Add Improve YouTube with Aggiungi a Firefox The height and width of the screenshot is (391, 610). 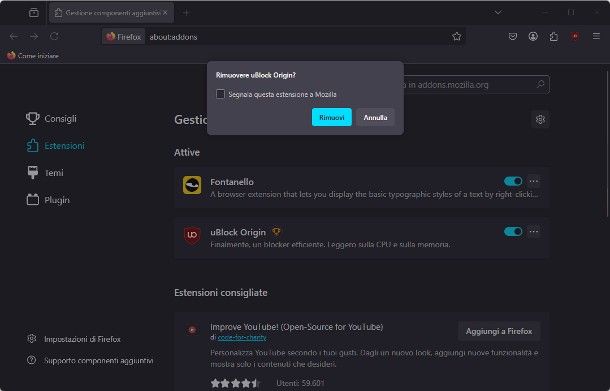(499, 331)
